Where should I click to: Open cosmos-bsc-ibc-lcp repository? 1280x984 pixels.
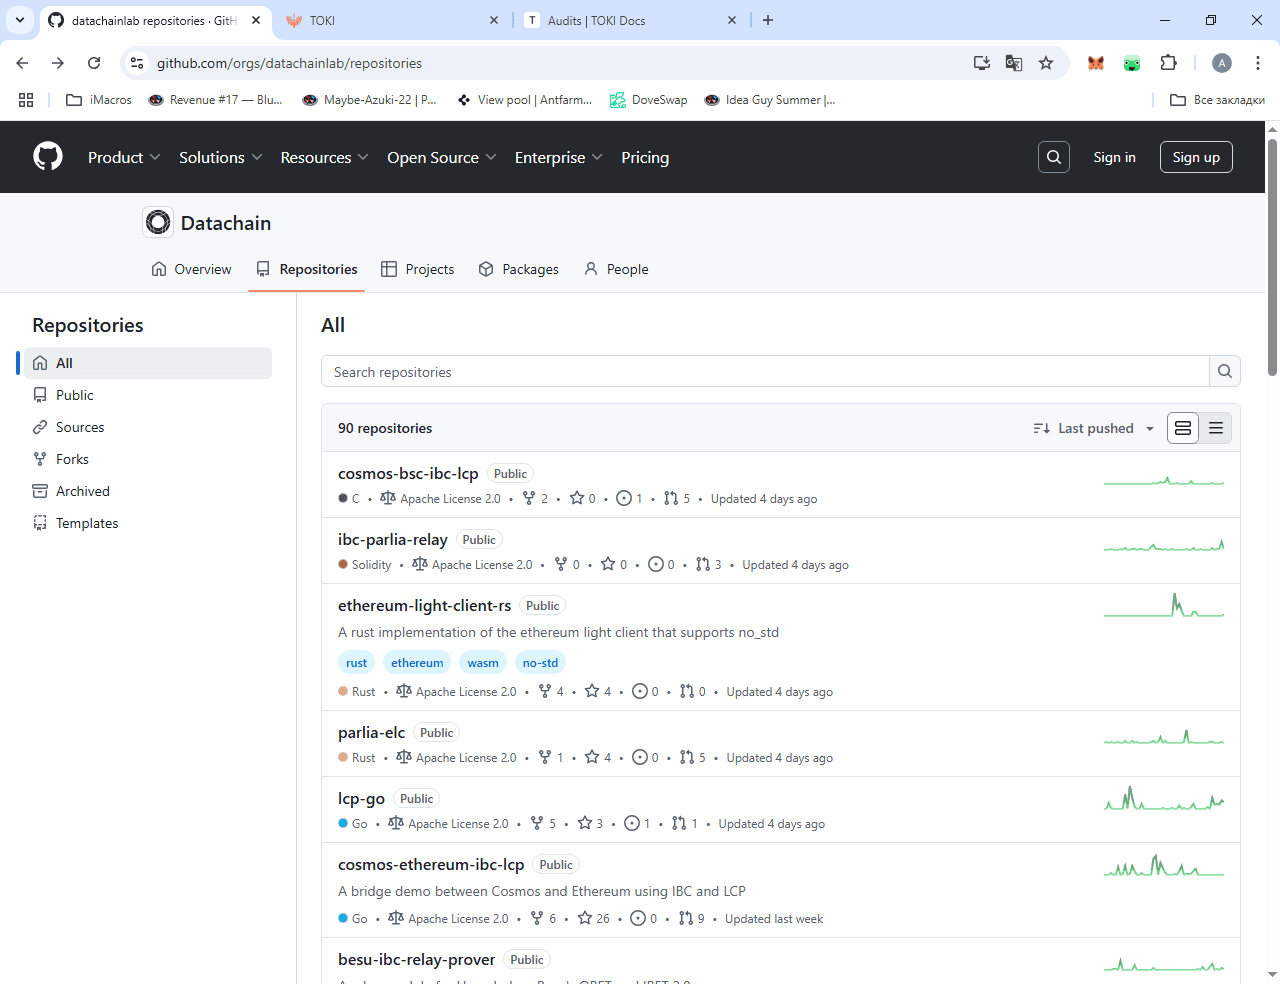coord(408,473)
